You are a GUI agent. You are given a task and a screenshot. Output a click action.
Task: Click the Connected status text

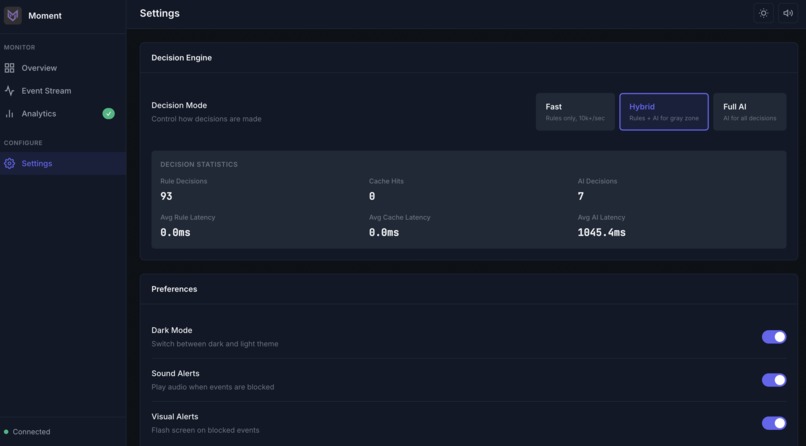click(31, 432)
